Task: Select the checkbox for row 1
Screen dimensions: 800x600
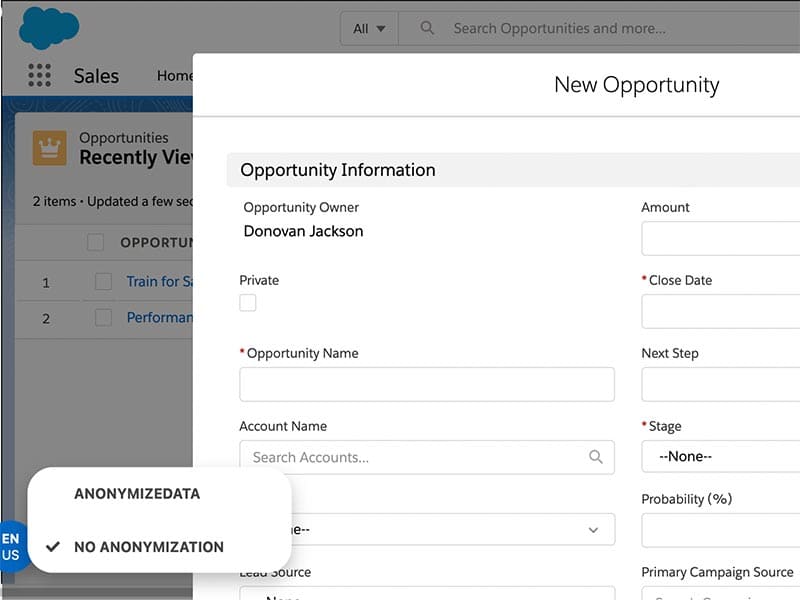Action: coord(103,282)
